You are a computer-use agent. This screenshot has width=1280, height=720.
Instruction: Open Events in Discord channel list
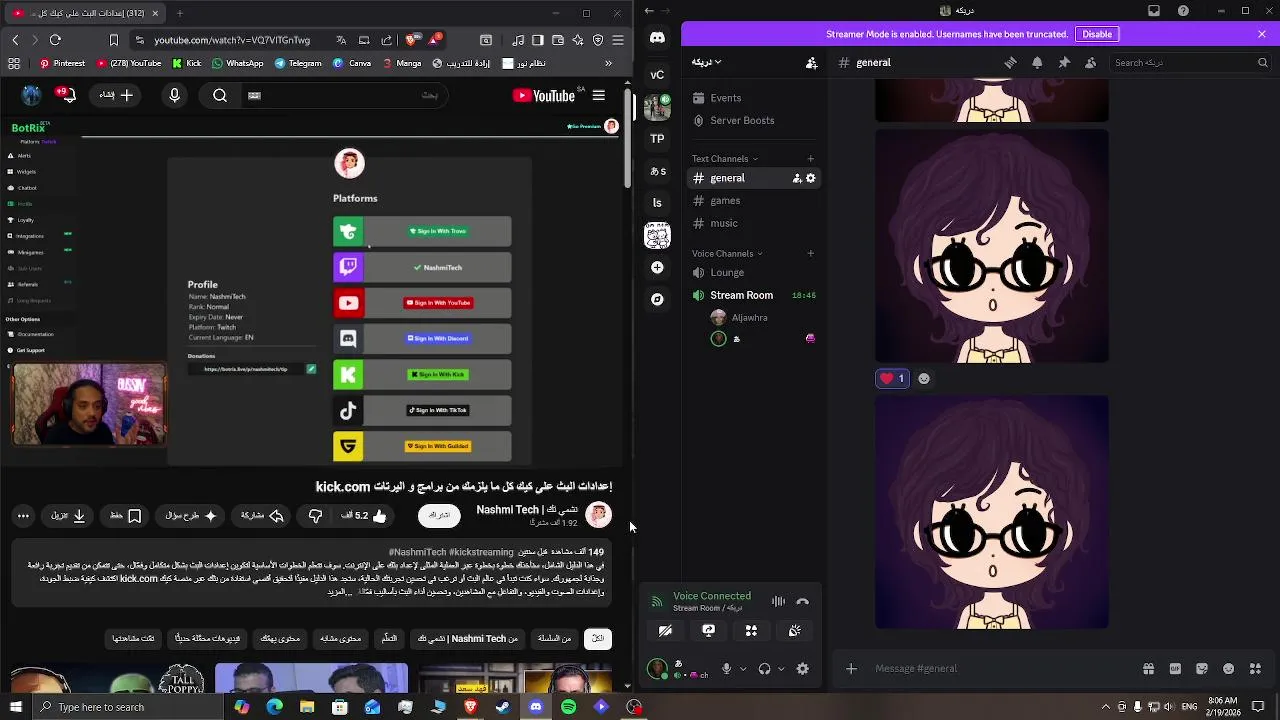pyautogui.click(x=754, y=98)
